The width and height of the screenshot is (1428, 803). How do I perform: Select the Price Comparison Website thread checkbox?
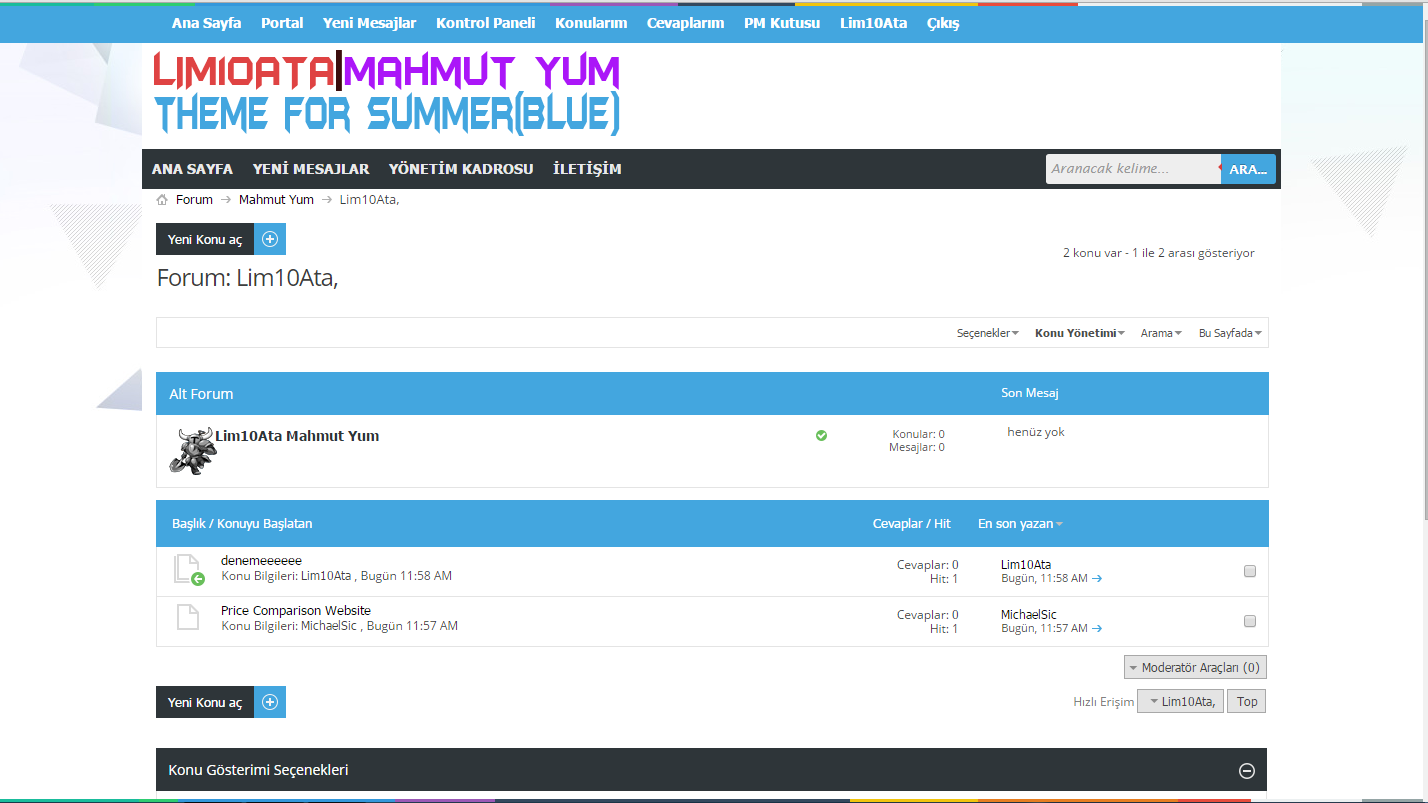[1250, 621]
